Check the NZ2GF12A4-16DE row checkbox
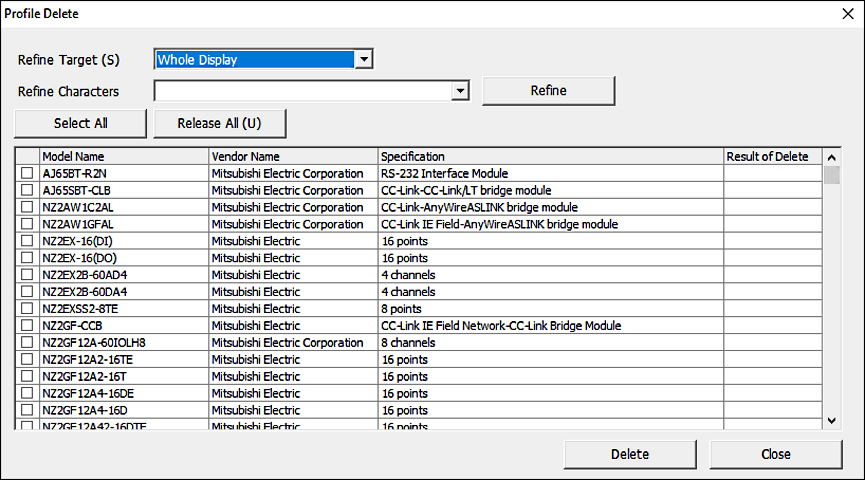Image resolution: width=865 pixels, height=480 pixels. coord(26,393)
